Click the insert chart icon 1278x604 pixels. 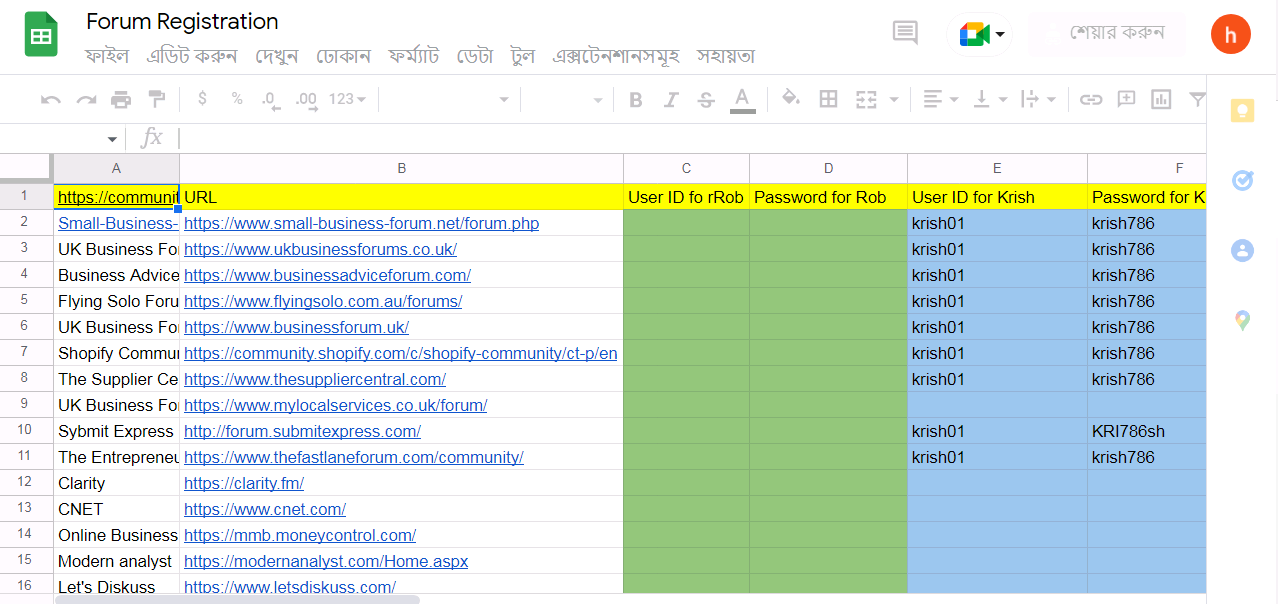coord(1161,99)
